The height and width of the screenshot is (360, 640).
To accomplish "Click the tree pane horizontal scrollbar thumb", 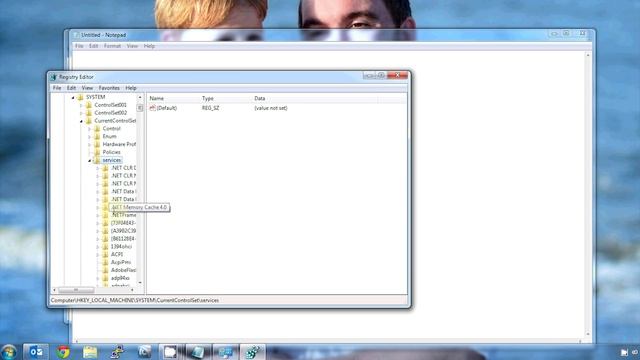I will [x=76, y=290].
